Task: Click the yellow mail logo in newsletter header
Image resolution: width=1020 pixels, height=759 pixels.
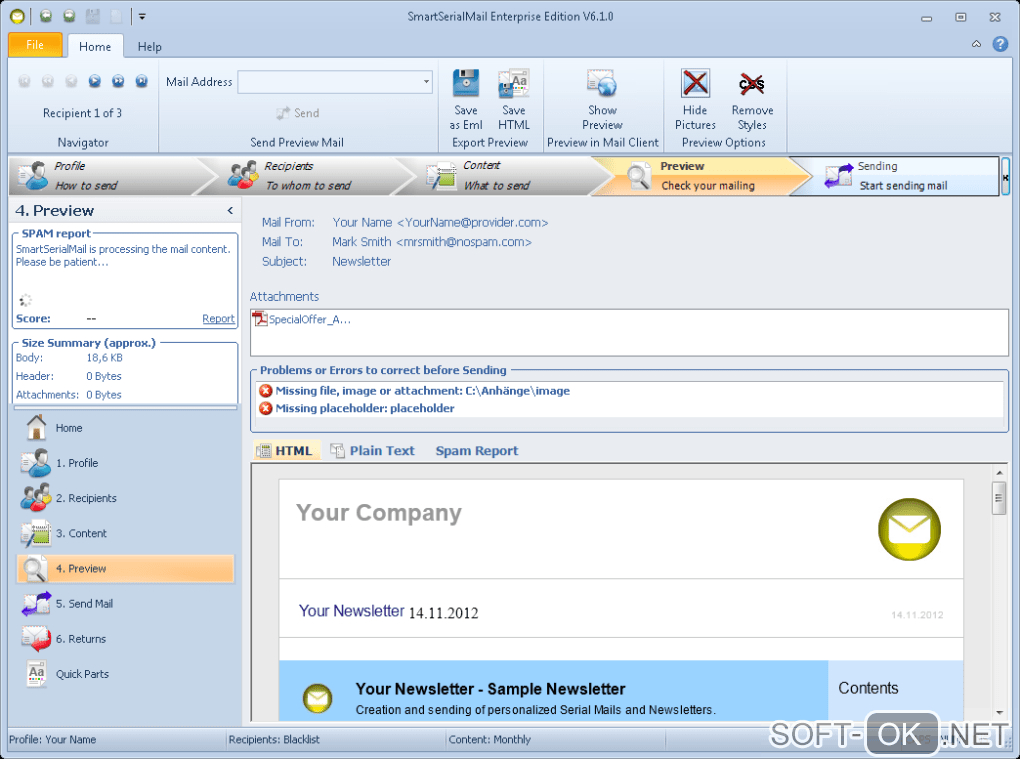Action: click(909, 529)
